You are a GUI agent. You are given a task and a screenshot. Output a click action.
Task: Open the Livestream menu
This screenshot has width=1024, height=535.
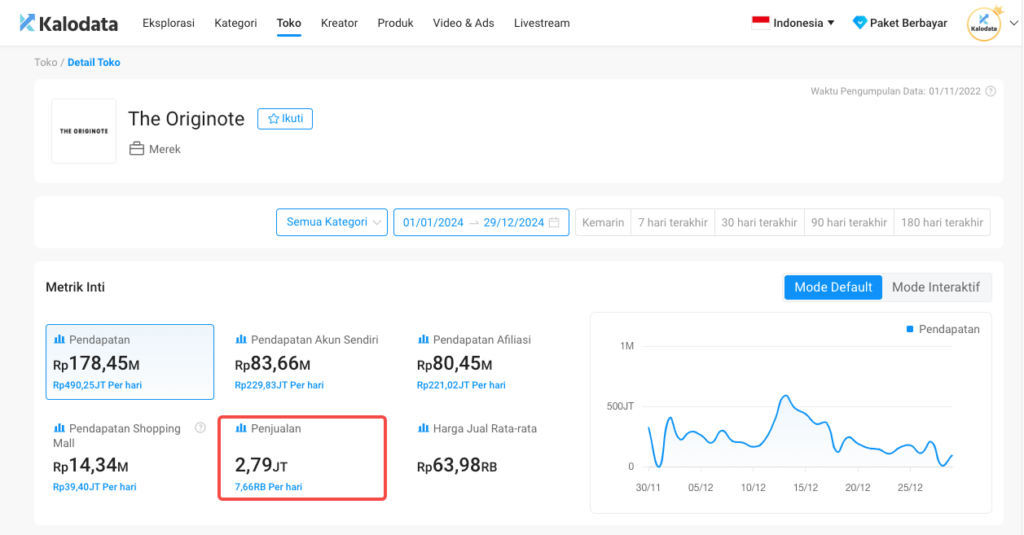click(541, 23)
